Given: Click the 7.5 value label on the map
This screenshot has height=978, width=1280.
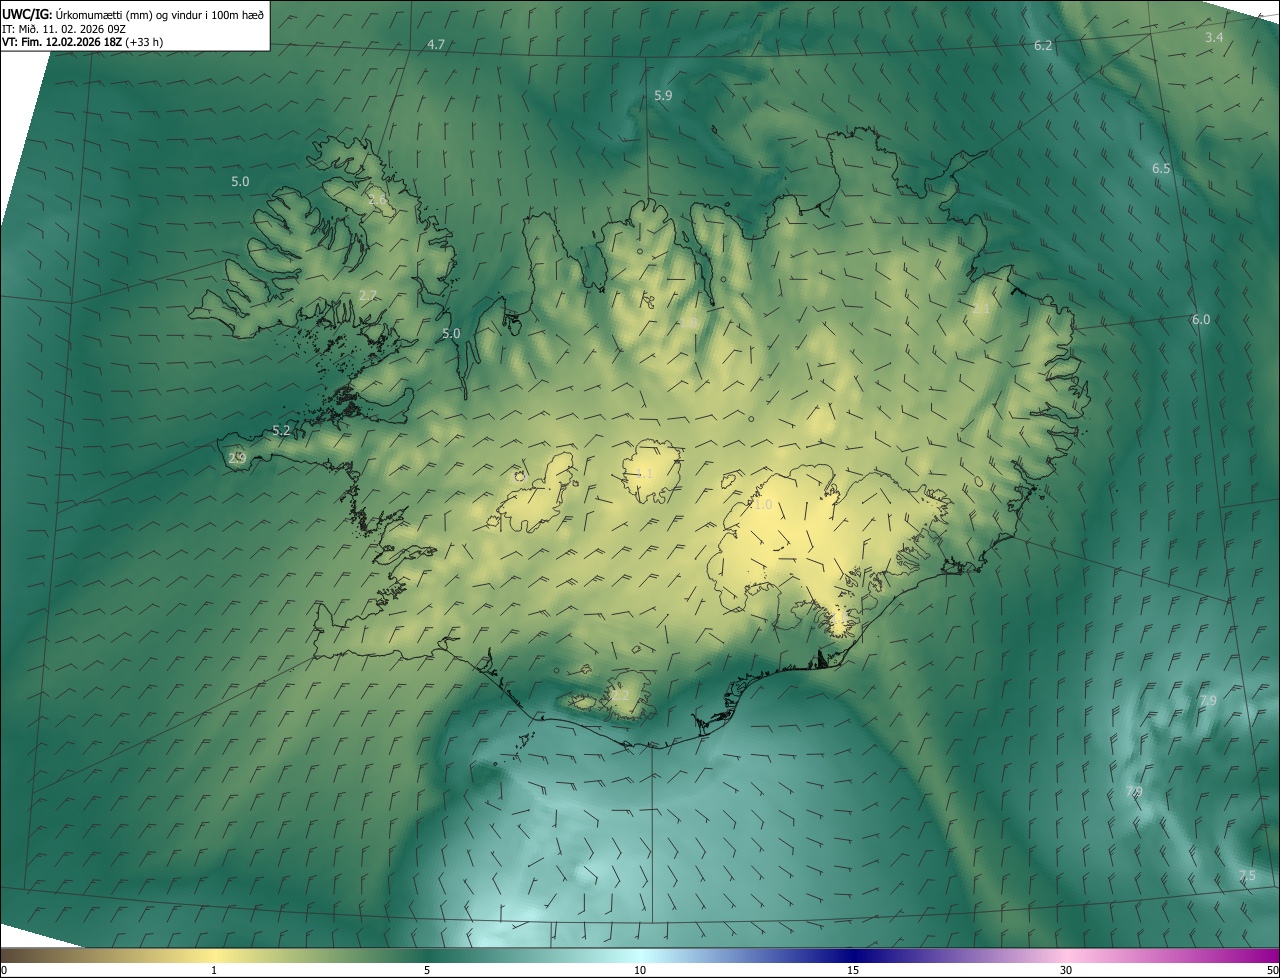Looking at the screenshot, I should coord(1247,876).
